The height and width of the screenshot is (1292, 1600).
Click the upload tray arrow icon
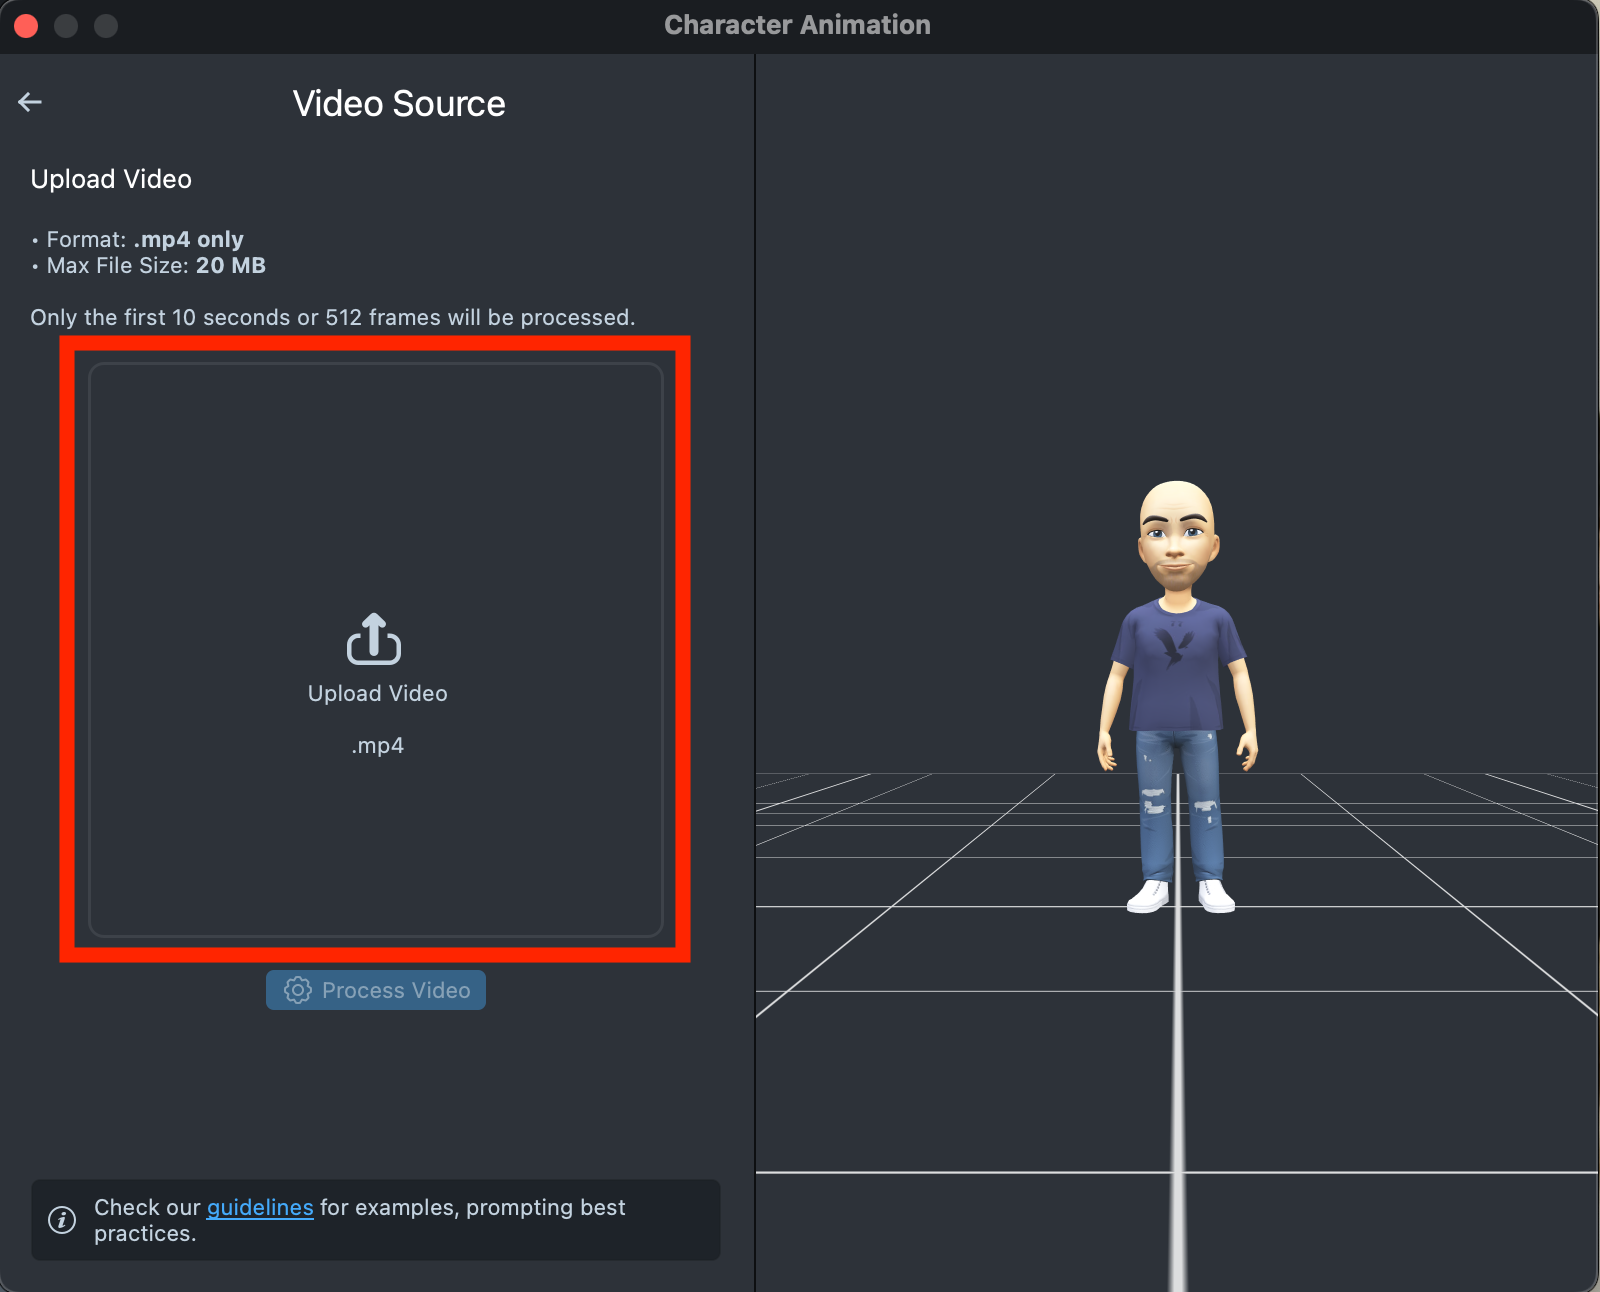(x=374, y=639)
